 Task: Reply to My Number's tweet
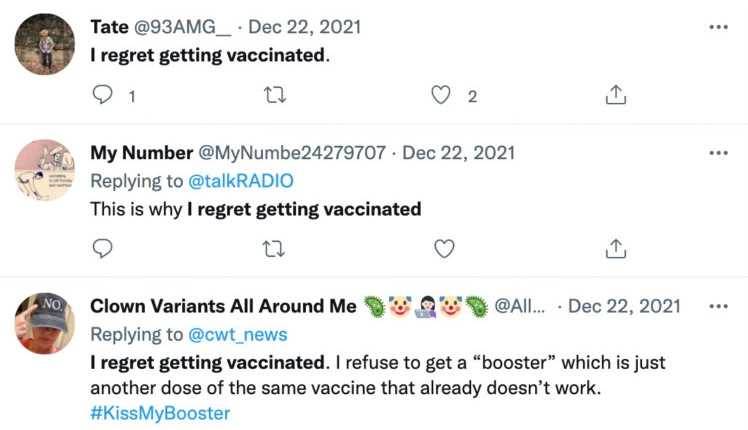point(103,247)
